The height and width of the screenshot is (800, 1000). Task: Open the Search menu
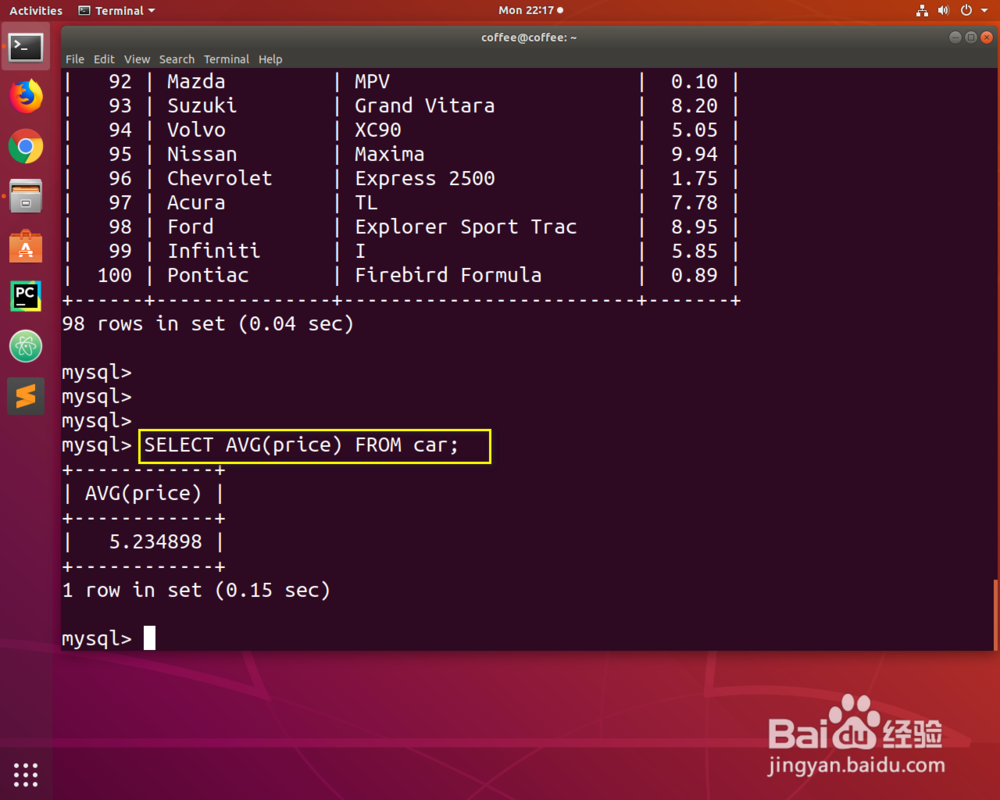(x=177, y=59)
